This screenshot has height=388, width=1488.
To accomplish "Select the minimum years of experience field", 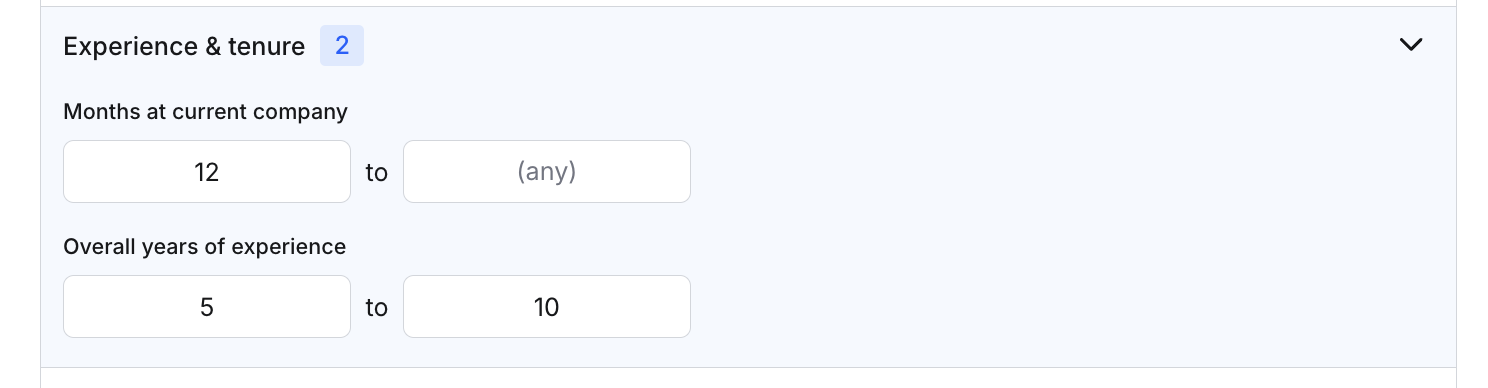I will [x=207, y=307].
